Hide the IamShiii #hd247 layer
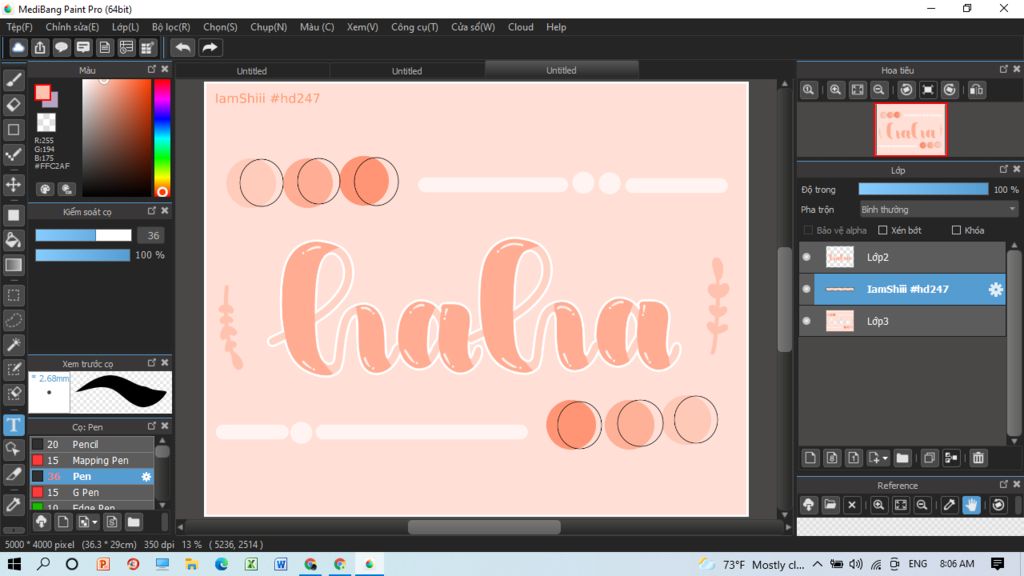The height and width of the screenshot is (576, 1024). pyautogui.click(x=807, y=289)
